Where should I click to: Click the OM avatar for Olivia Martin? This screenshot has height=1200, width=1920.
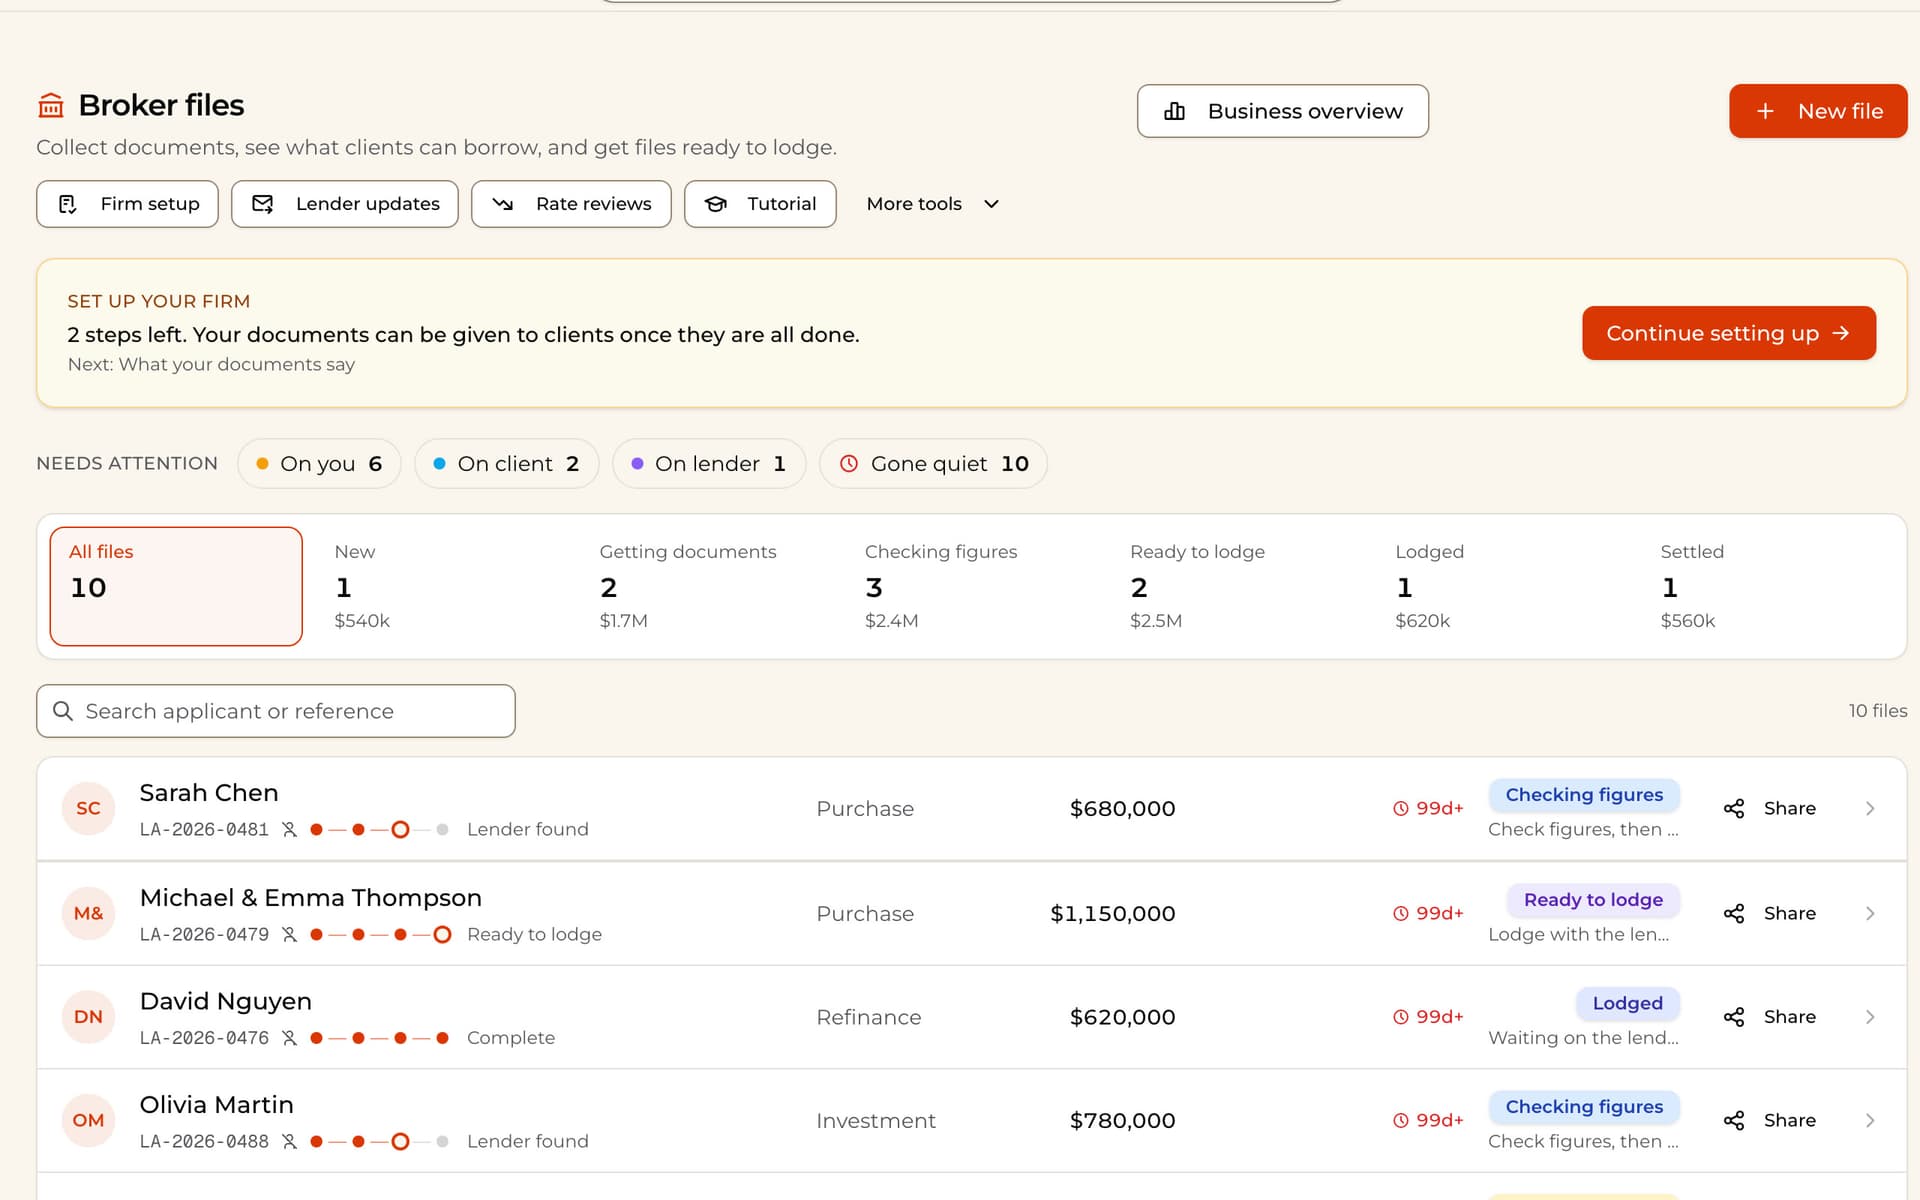[88, 1121]
